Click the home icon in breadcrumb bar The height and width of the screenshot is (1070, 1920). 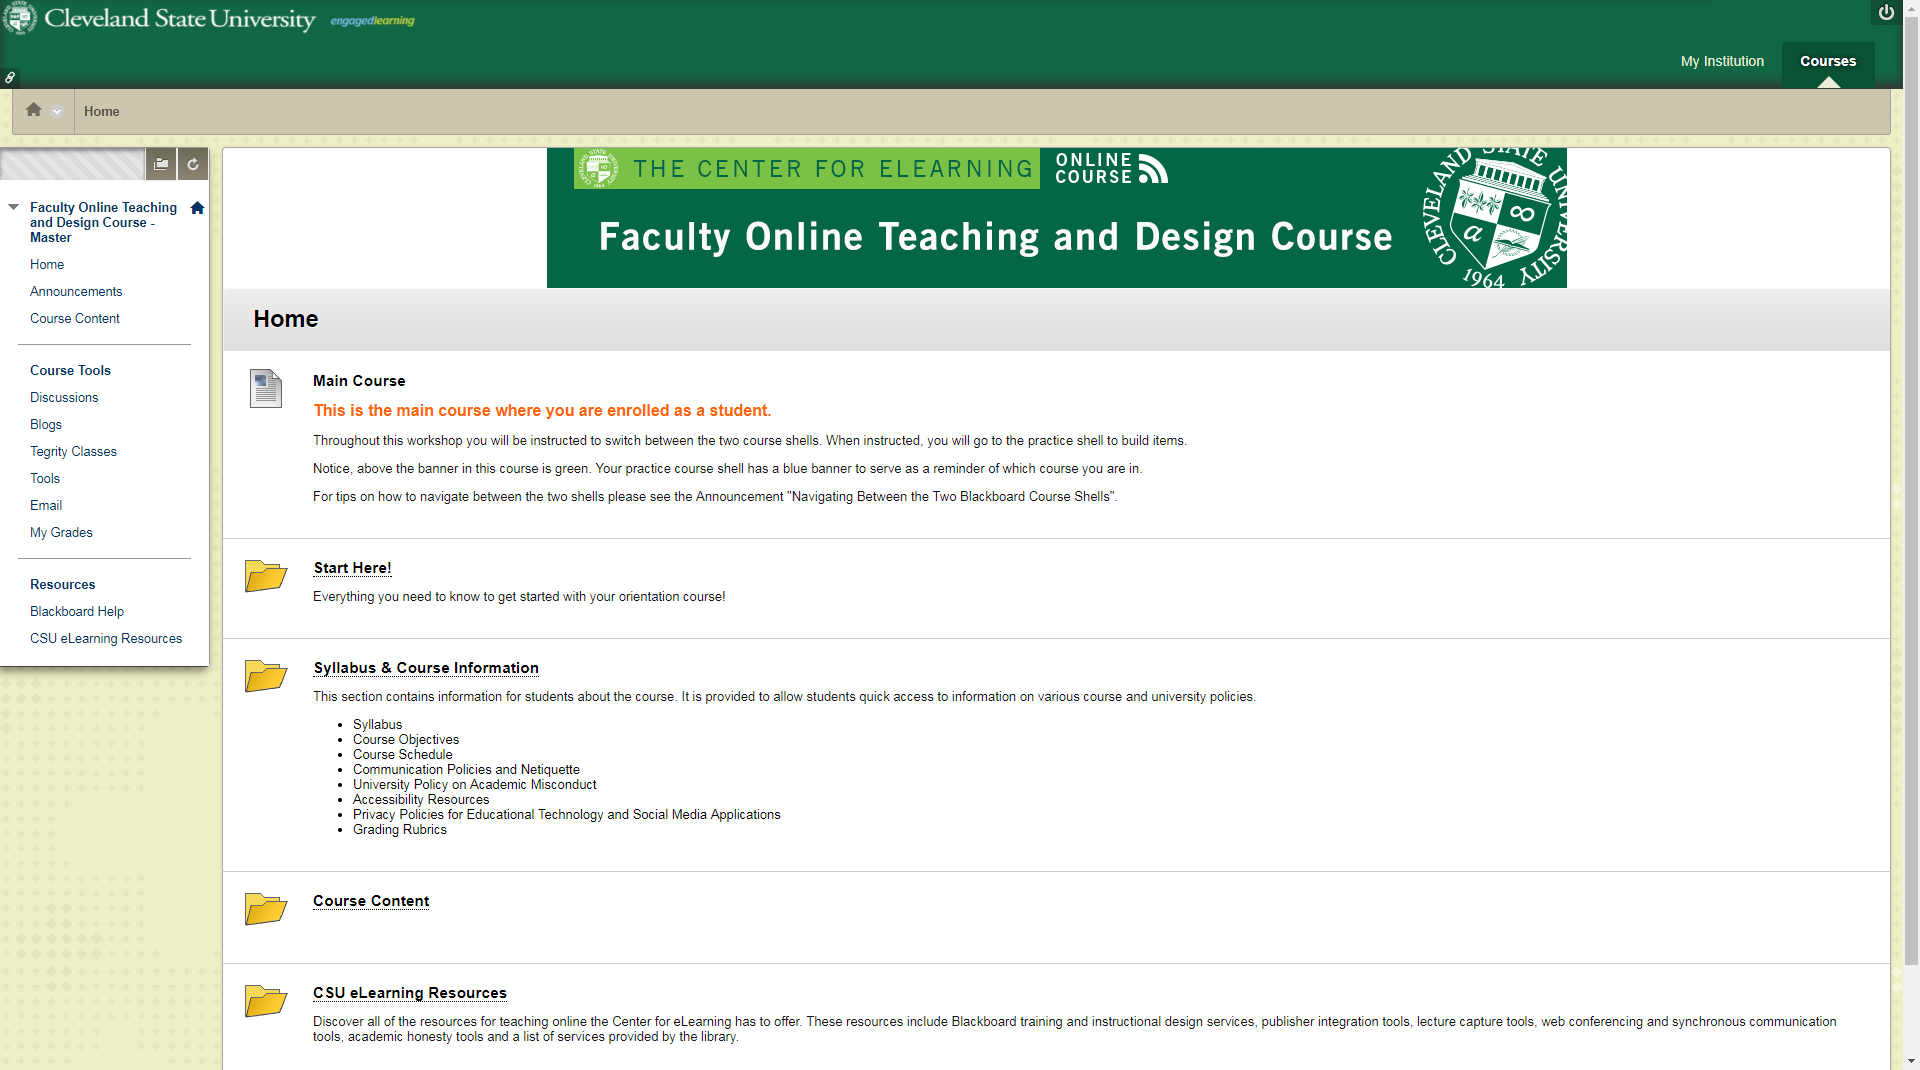(34, 110)
